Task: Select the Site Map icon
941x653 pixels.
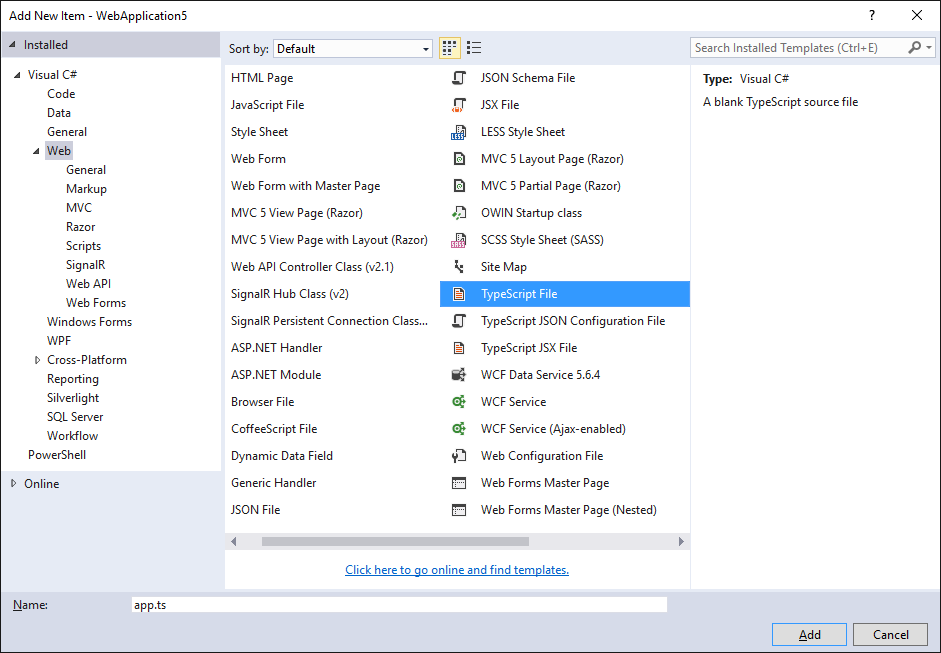Action: pyautogui.click(x=459, y=267)
